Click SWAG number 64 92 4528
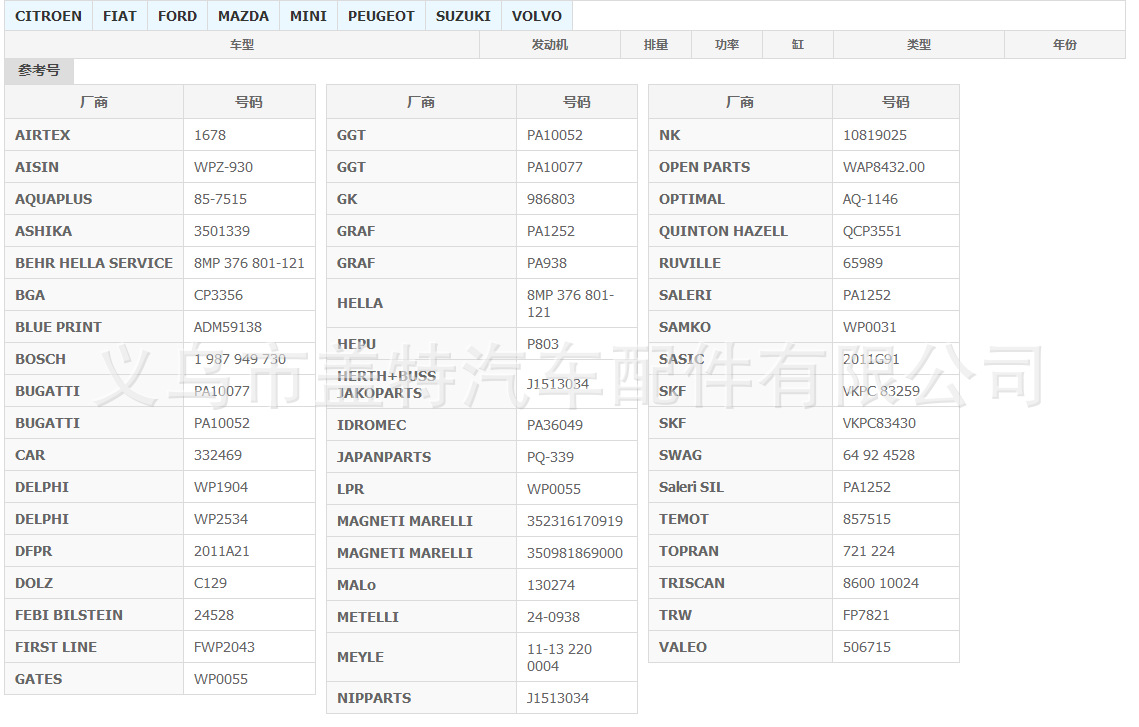The width and height of the screenshot is (1139, 727). 896,455
